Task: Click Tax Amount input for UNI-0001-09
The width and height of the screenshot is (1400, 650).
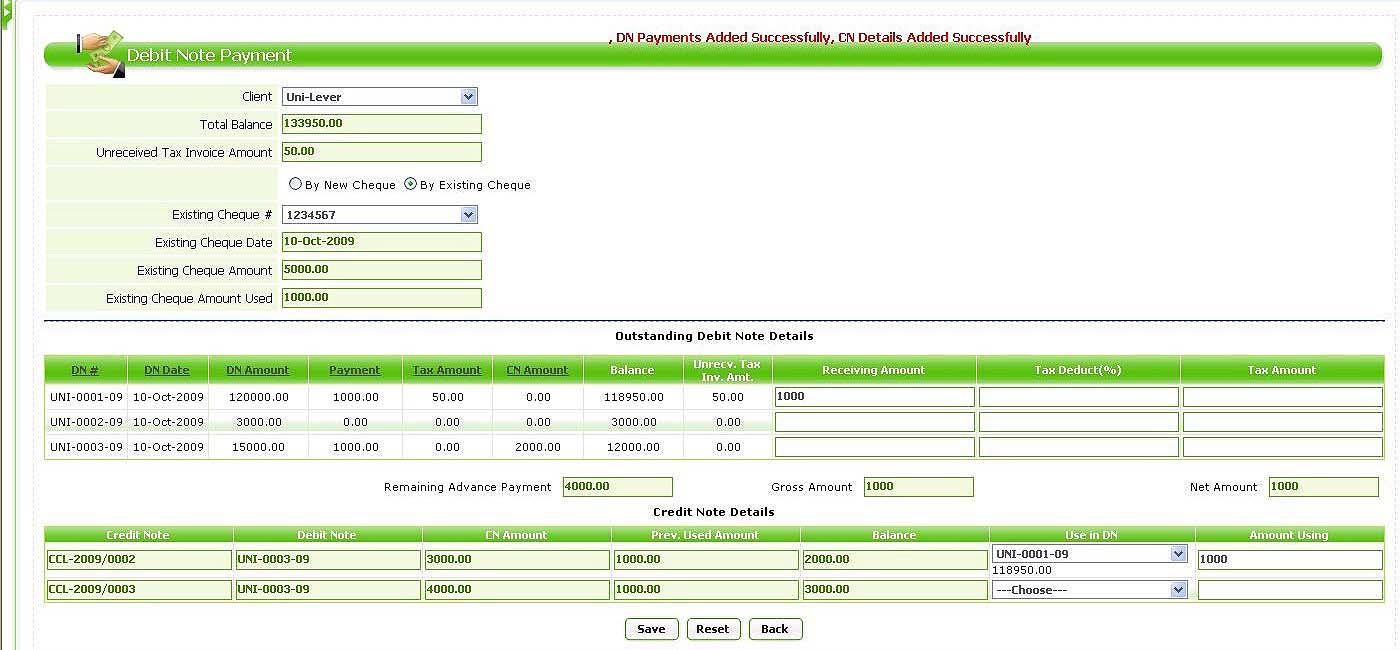Action: (1283, 397)
